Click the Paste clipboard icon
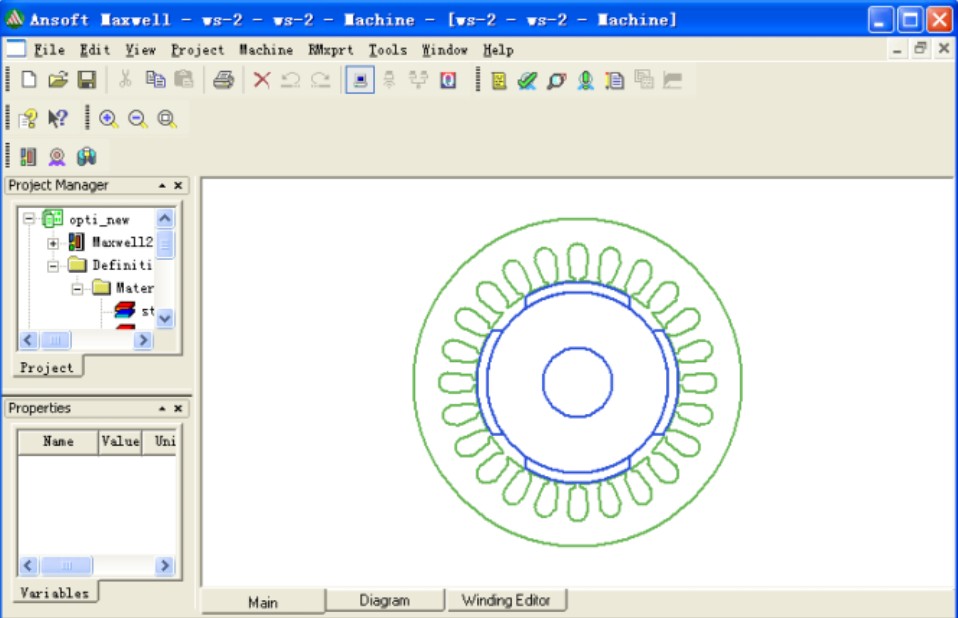Viewport: 958px width, 618px height. pos(184,79)
